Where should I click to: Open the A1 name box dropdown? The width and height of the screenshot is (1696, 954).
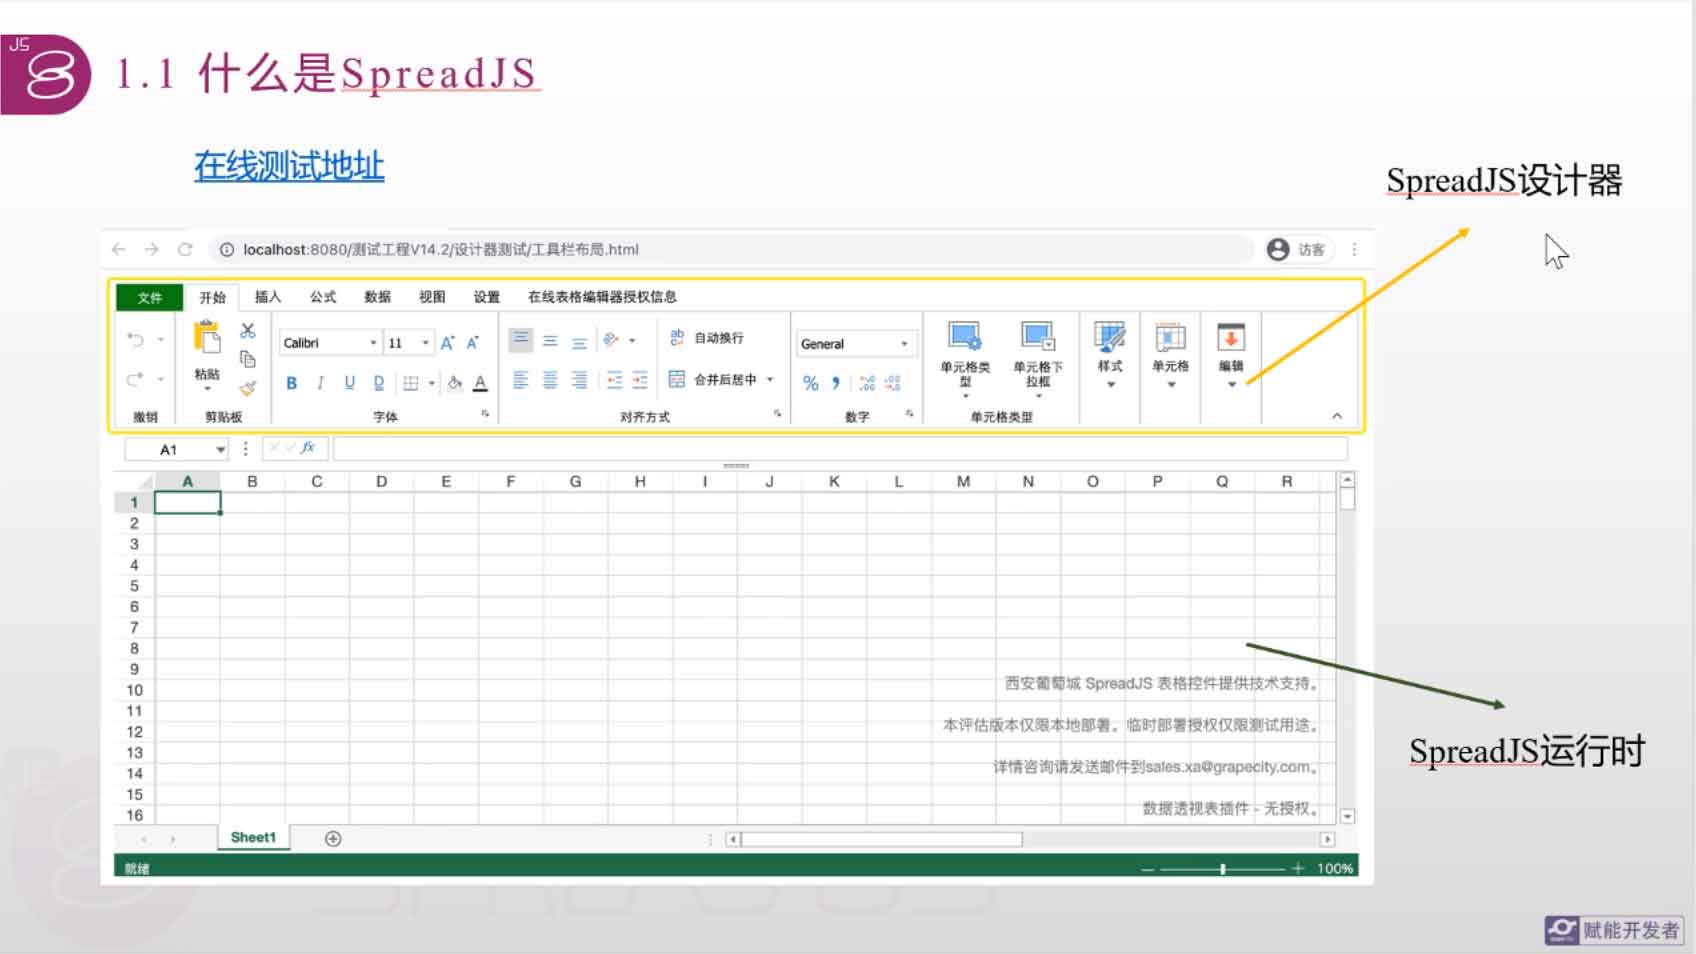pos(220,450)
